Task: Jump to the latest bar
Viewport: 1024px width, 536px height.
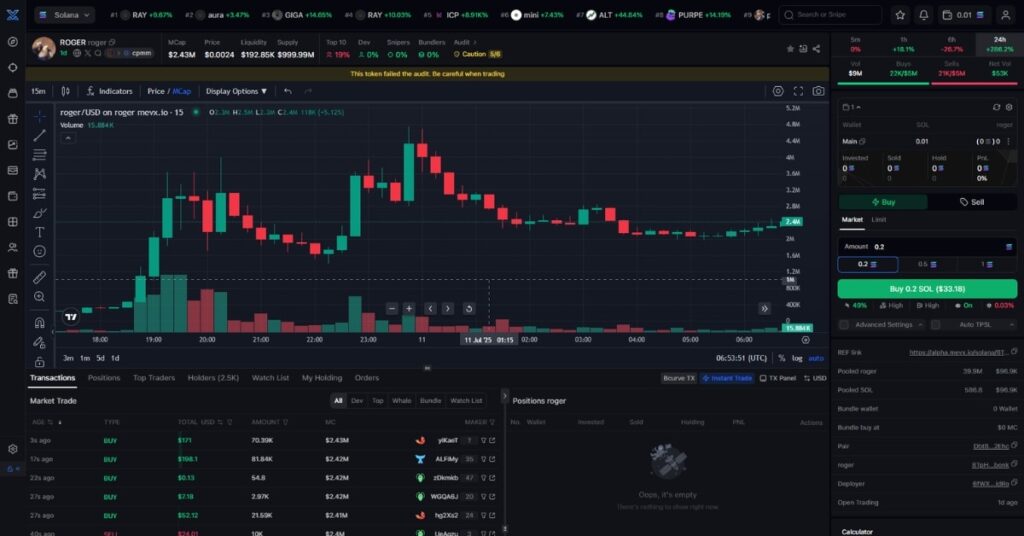Action: click(764, 309)
